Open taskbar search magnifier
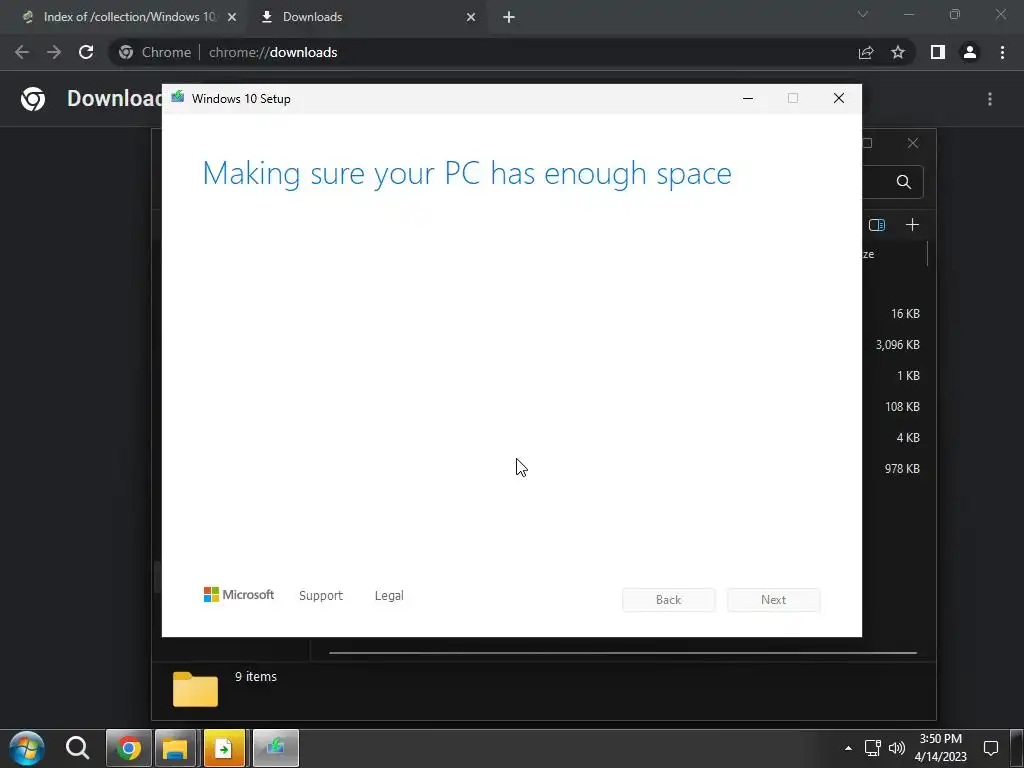The height and width of the screenshot is (768, 1024). (77, 748)
